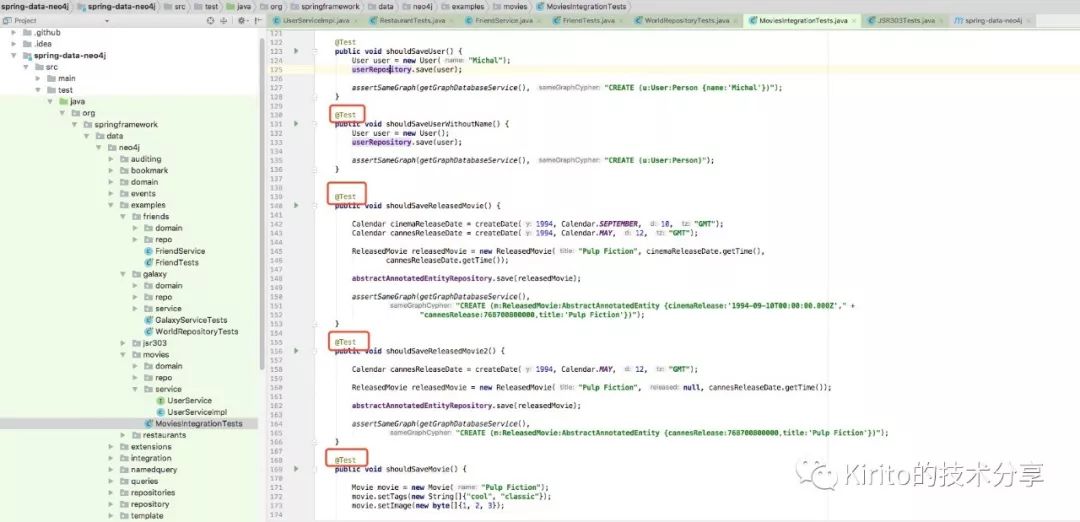Click the examples breadcrumb
This screenshot has height=522, width=1080.
tap(464, 6)
